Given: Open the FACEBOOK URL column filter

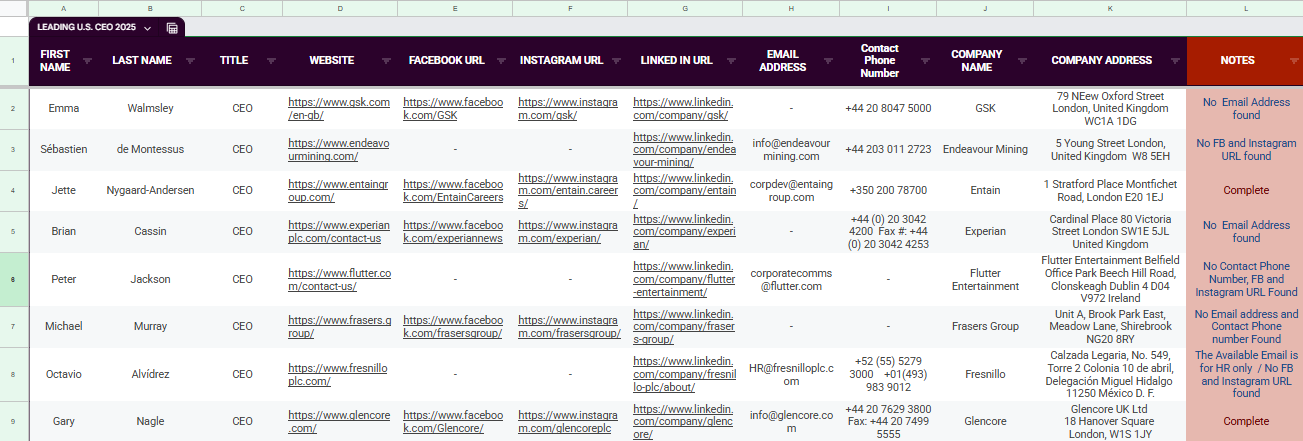Looking at the screenshot, I should click(x=500, y=61).
